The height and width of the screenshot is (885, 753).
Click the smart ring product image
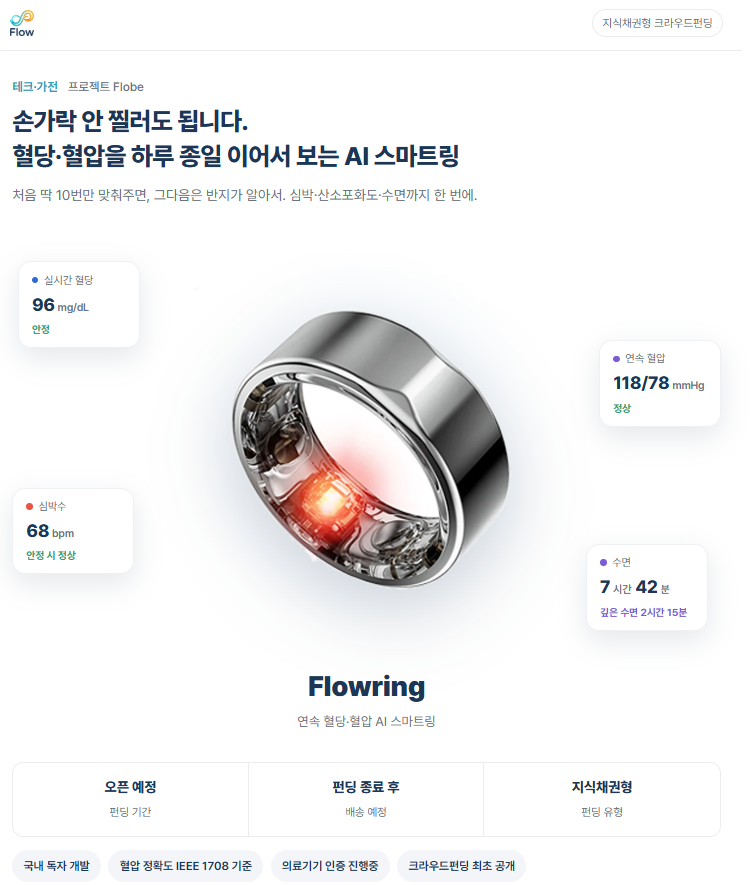[370, 449]
